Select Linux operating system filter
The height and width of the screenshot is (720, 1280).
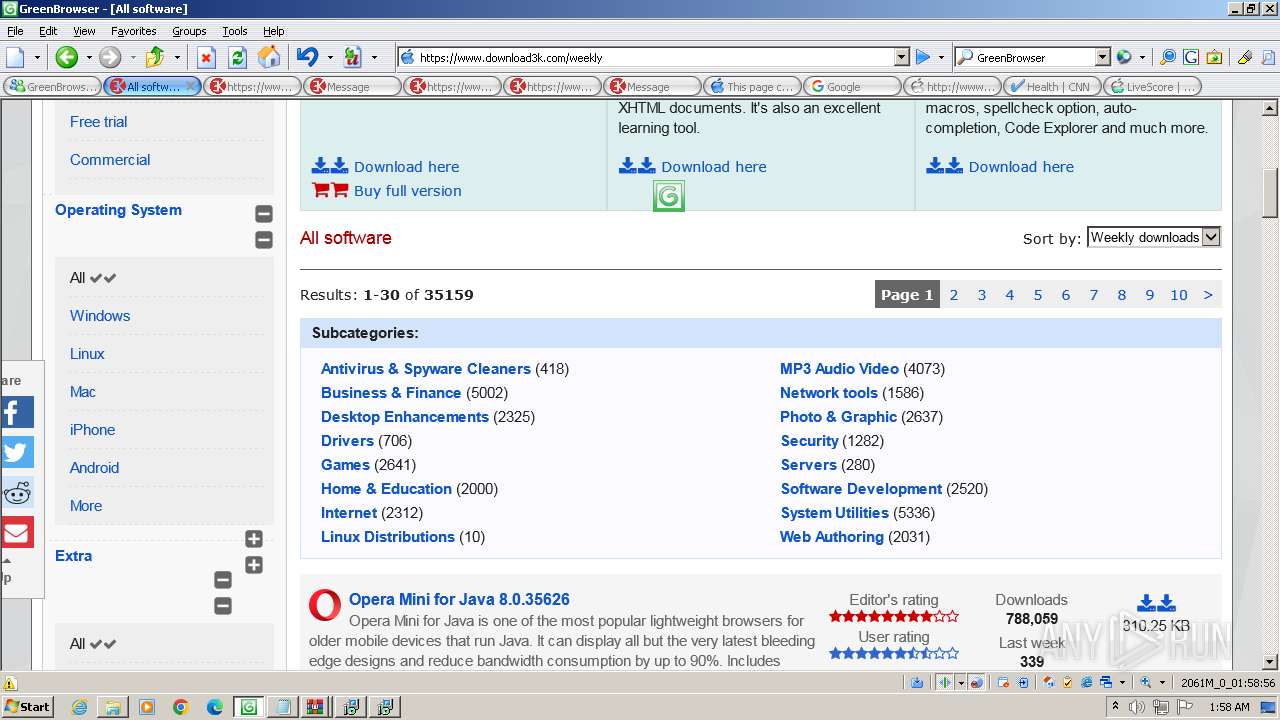[x=87, y=354]
